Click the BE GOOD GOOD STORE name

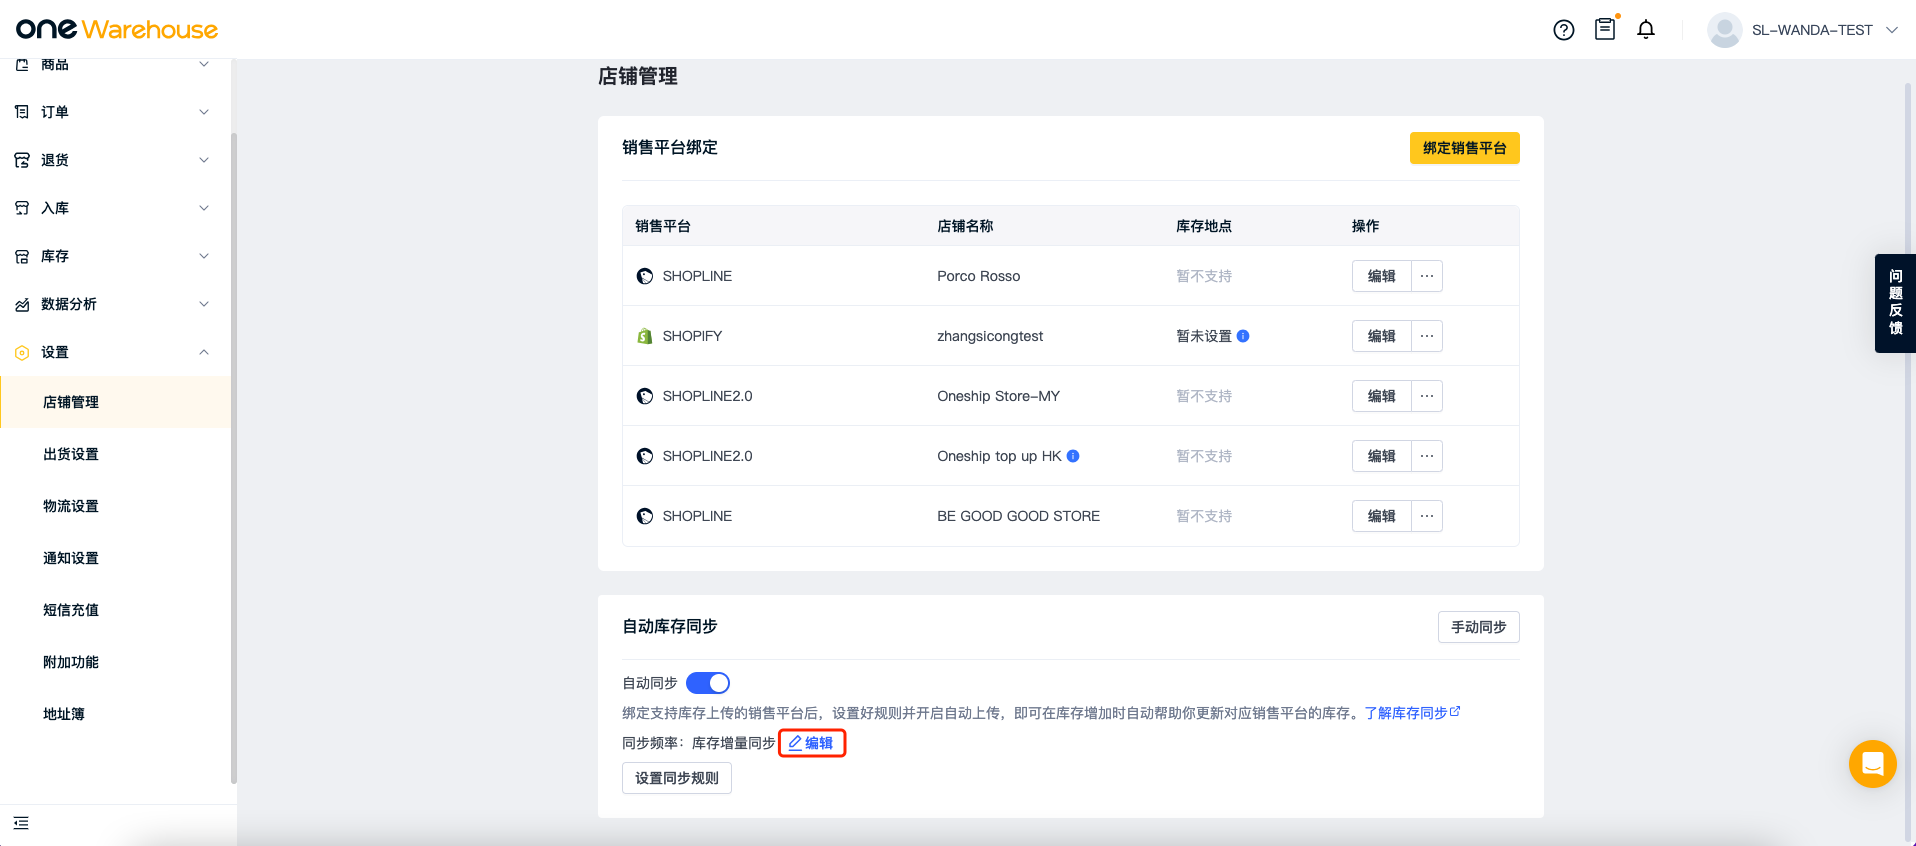pyautogui.click(x=1018, y=516)
